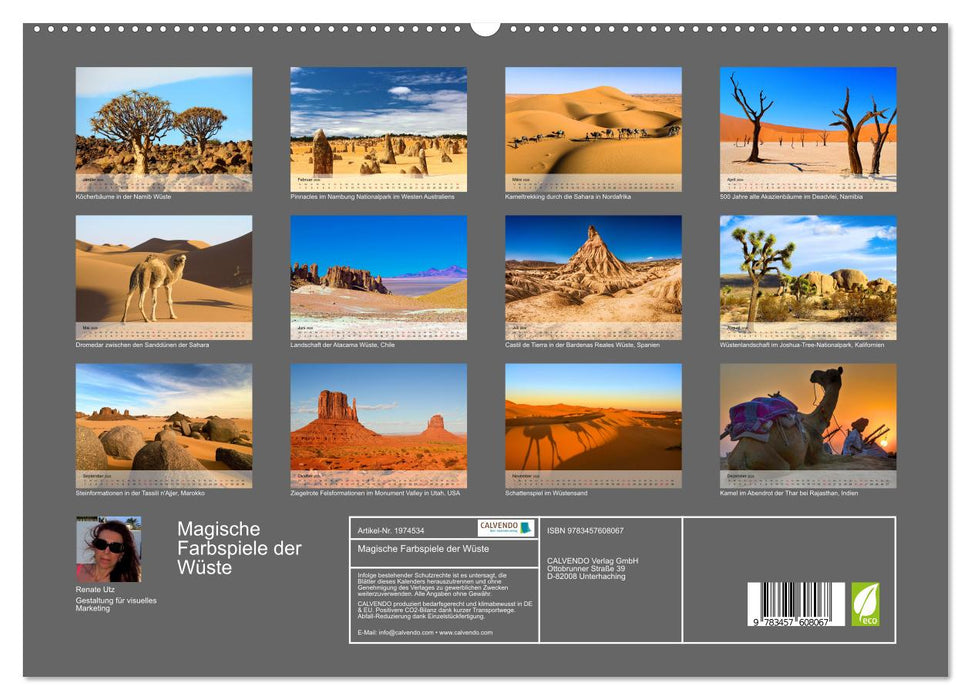Screen dimensions: 971x700
Task: Click Renate Utz's portrait photo
Action: (x=108, y=549)
